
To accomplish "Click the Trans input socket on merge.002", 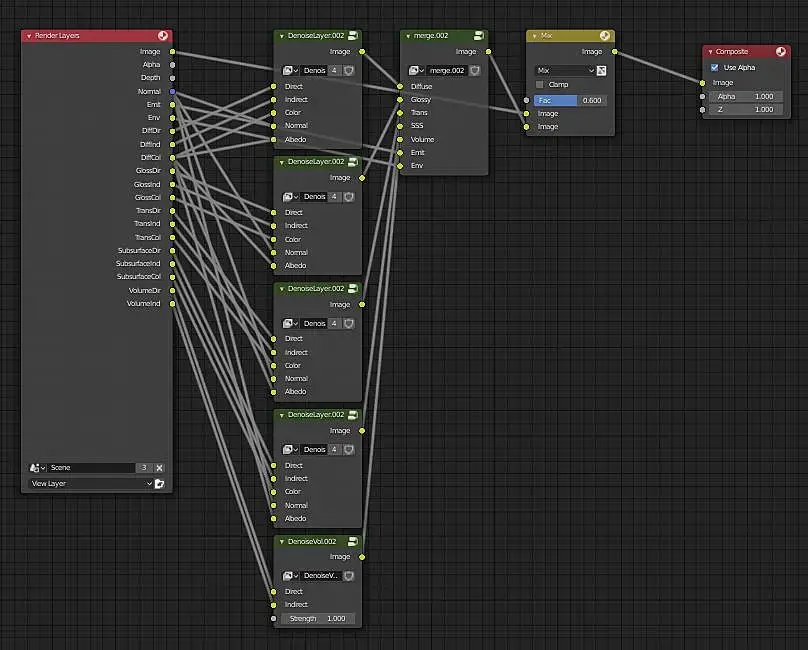I will tap(400, 113).
